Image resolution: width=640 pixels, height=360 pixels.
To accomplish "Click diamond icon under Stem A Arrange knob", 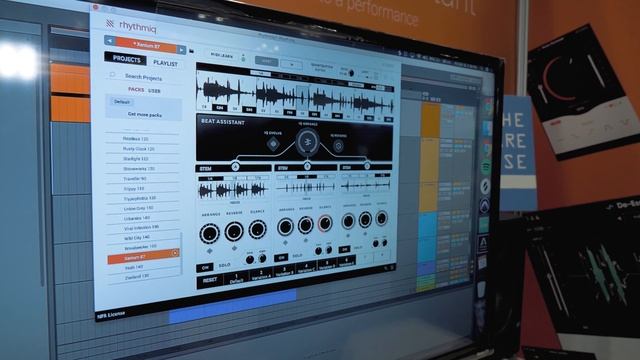I will tap(209, 251).
